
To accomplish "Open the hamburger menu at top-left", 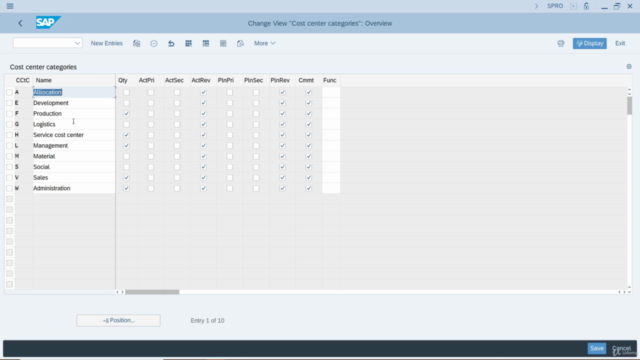I will (x=10, y=6).
